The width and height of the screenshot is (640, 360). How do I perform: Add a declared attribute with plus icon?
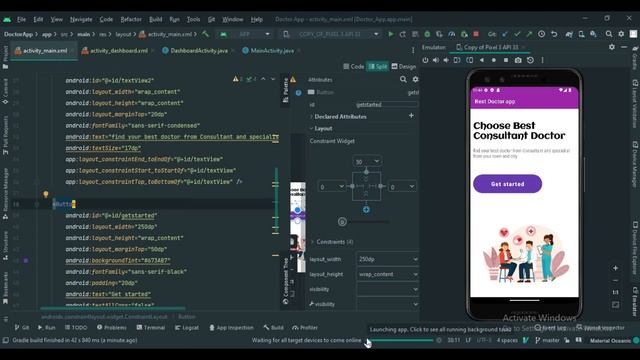[411, 116]
